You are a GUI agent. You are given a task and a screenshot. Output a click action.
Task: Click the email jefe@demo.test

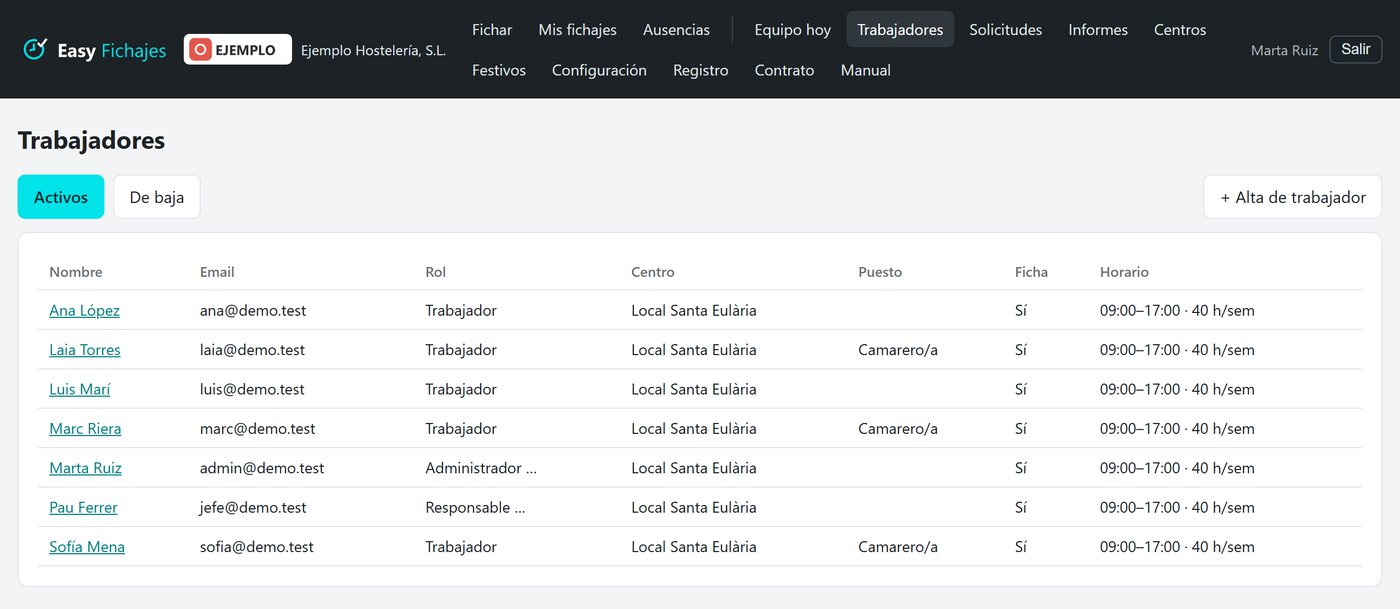[x=253, y=508]
